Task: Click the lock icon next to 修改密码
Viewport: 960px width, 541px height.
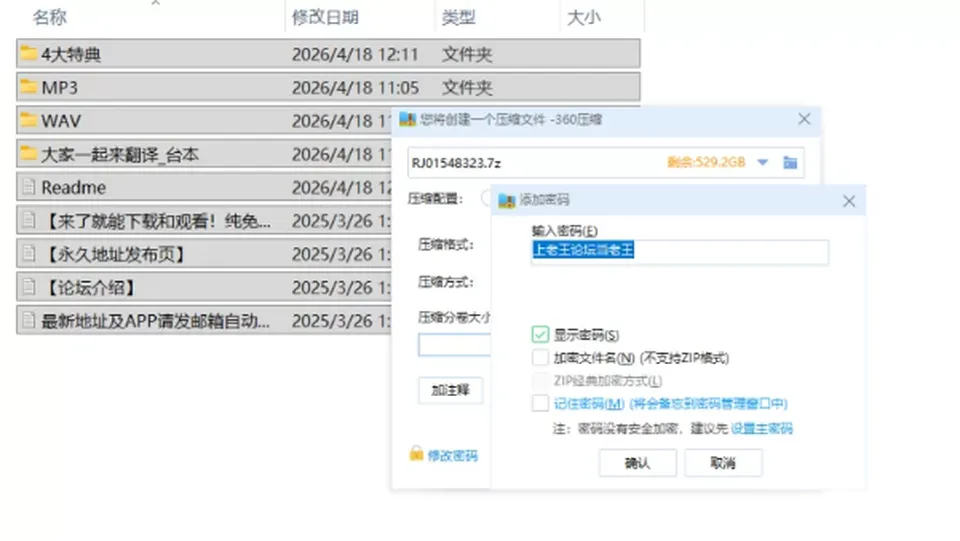Action: pyautogui.click(x=416, y=453)
